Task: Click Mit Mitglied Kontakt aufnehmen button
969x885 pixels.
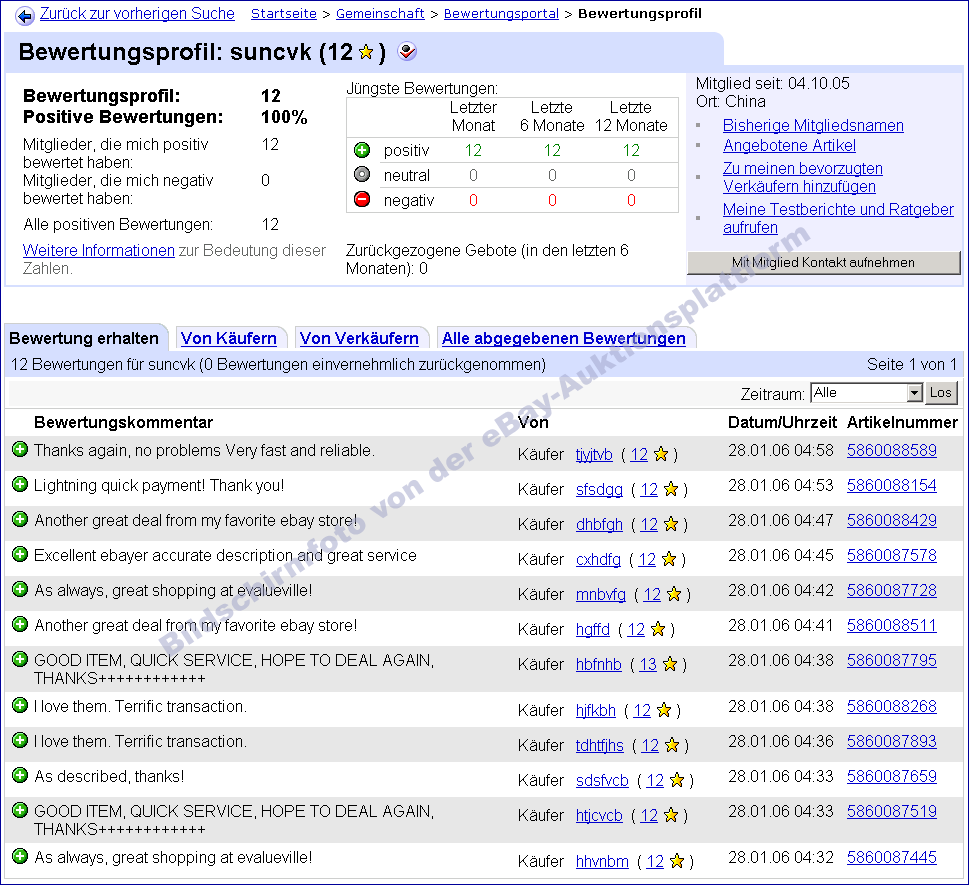Action: point(823,262)
